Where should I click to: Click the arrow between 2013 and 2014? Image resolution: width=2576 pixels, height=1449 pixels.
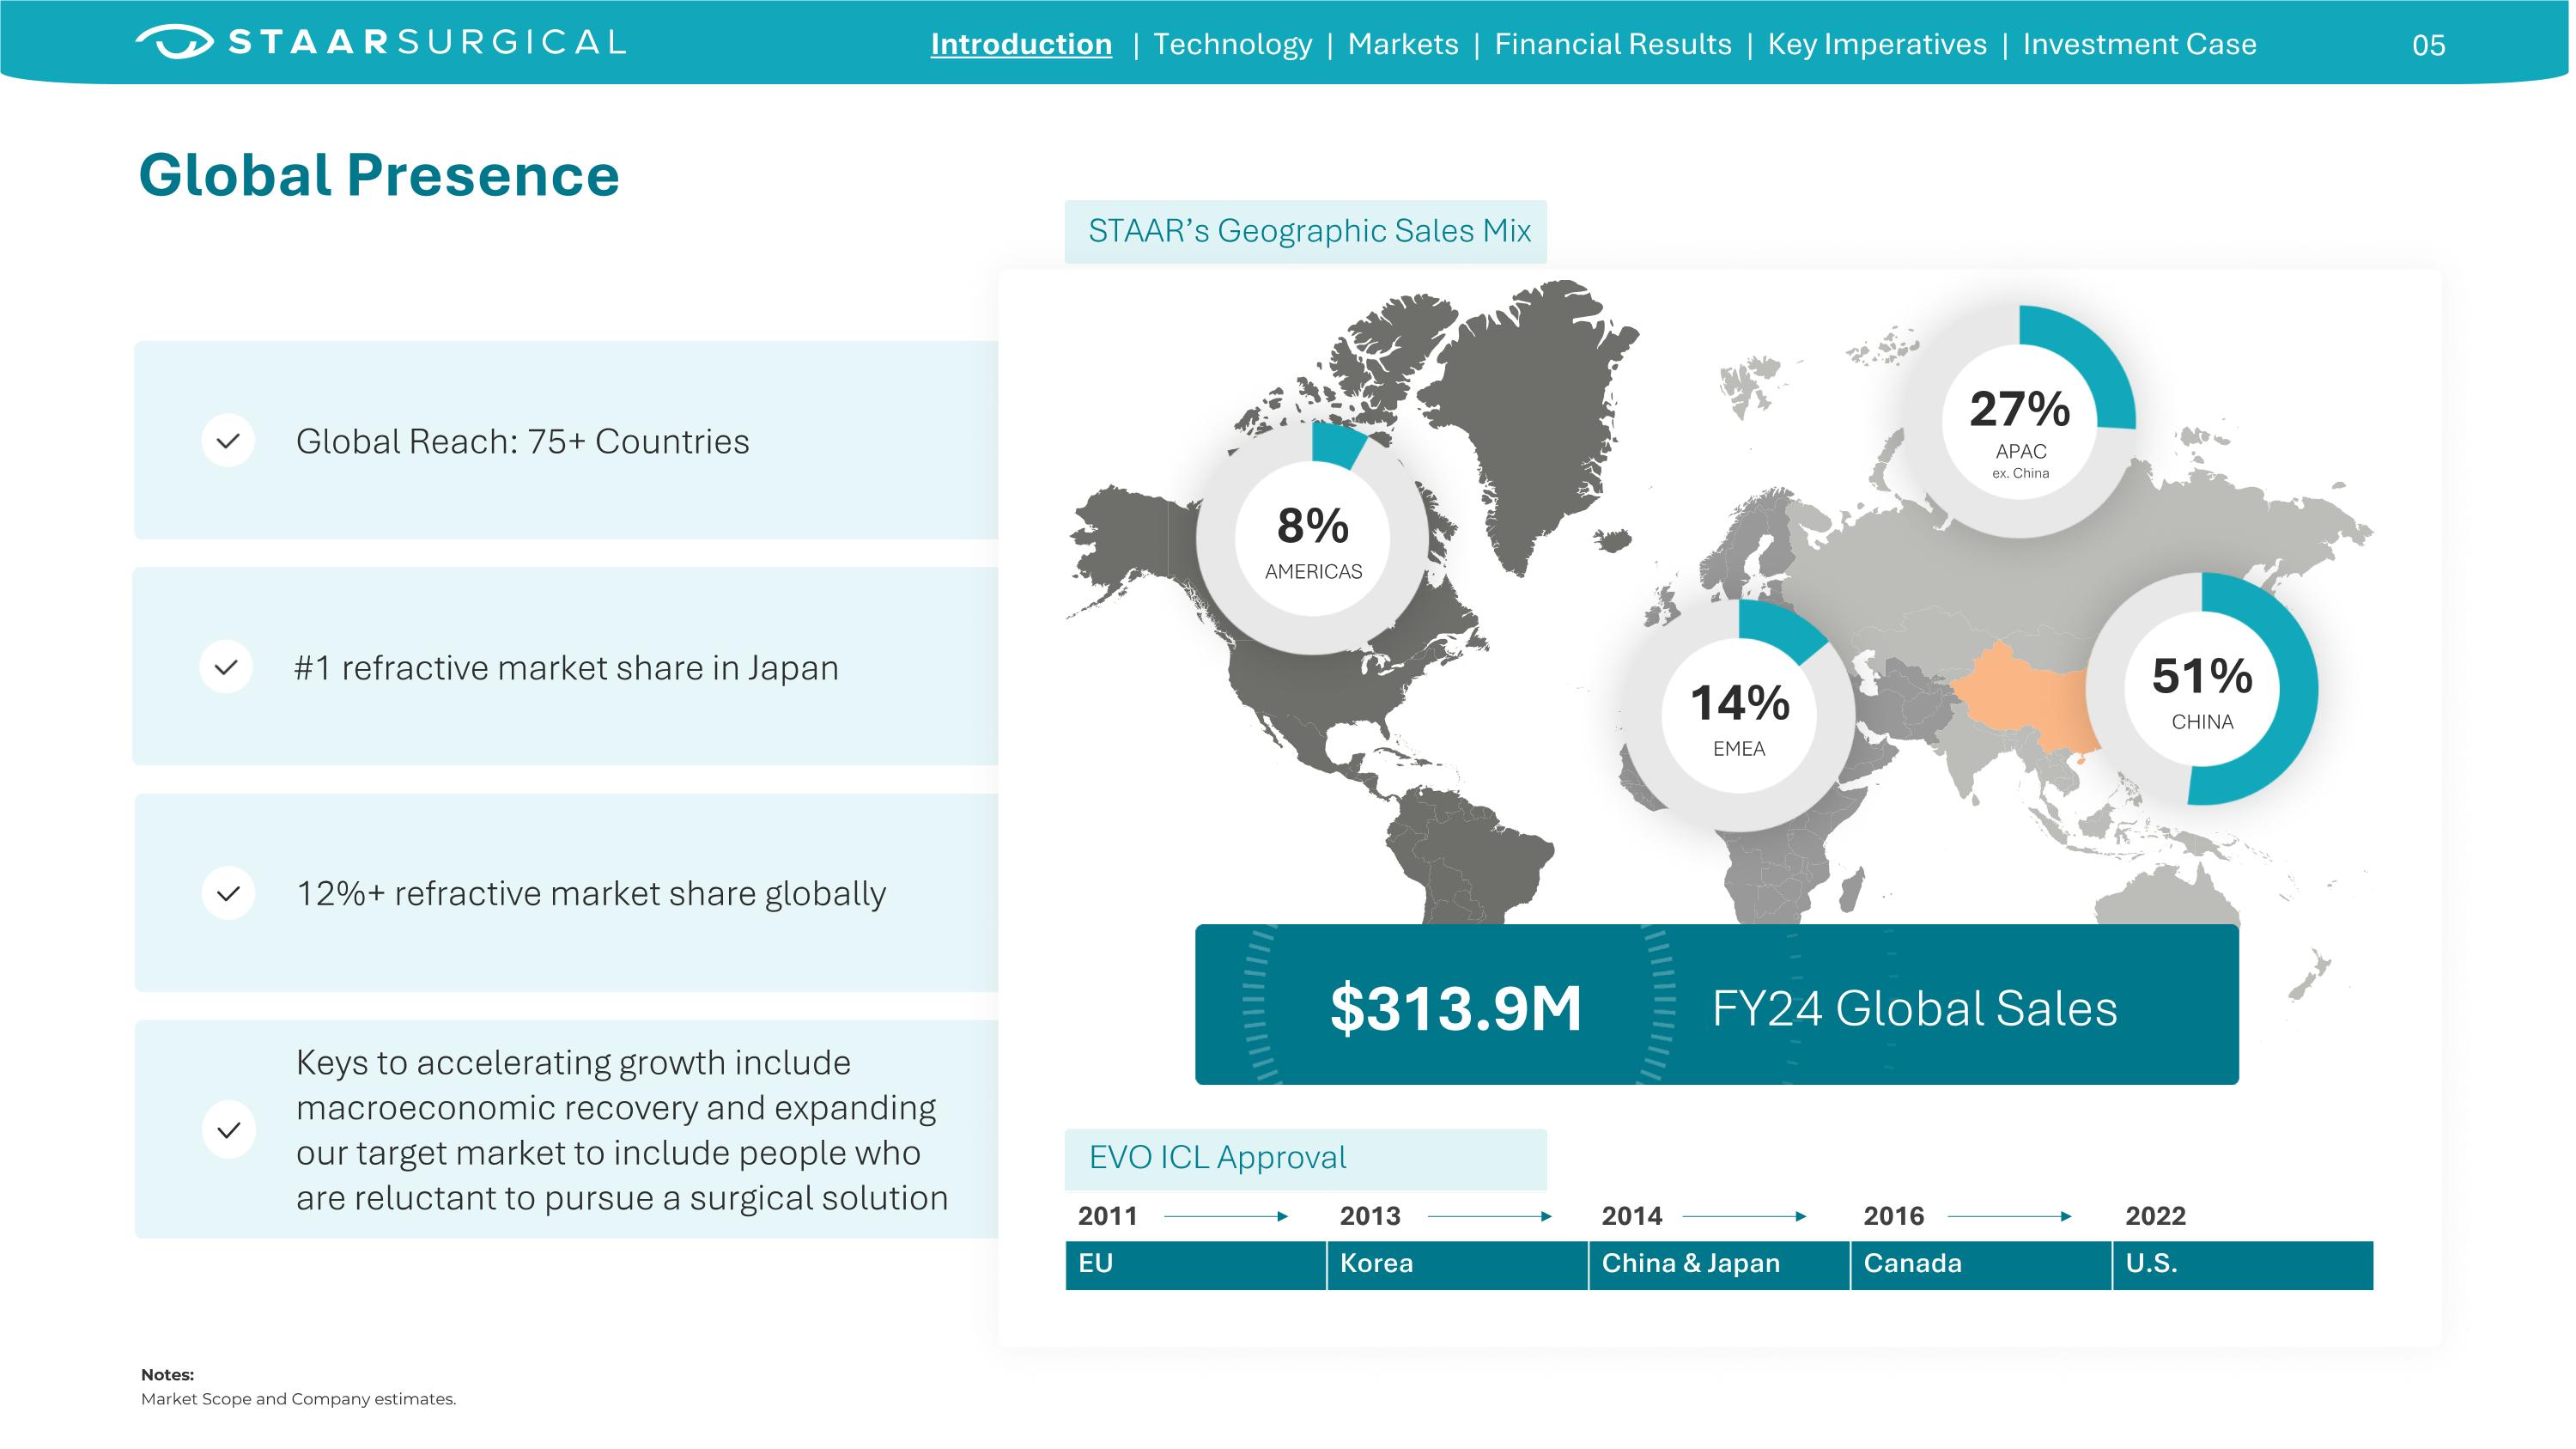tap(1489, 1216)
